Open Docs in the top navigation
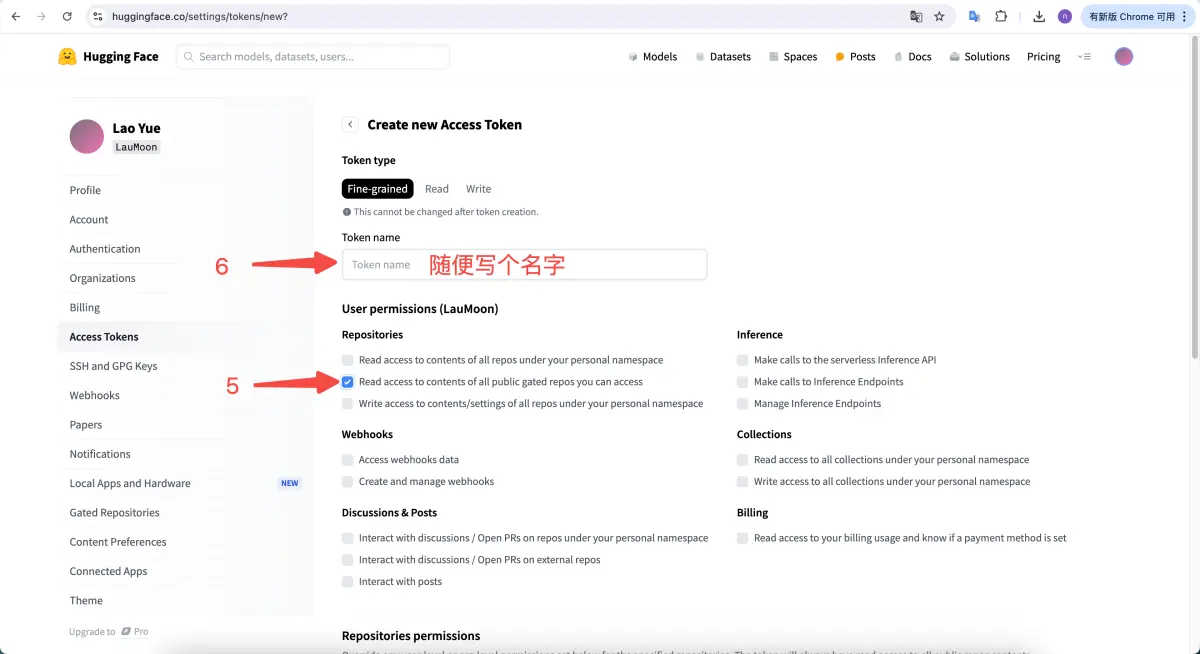This screenshot has width=1200, height=654. (x=913, y=57)
